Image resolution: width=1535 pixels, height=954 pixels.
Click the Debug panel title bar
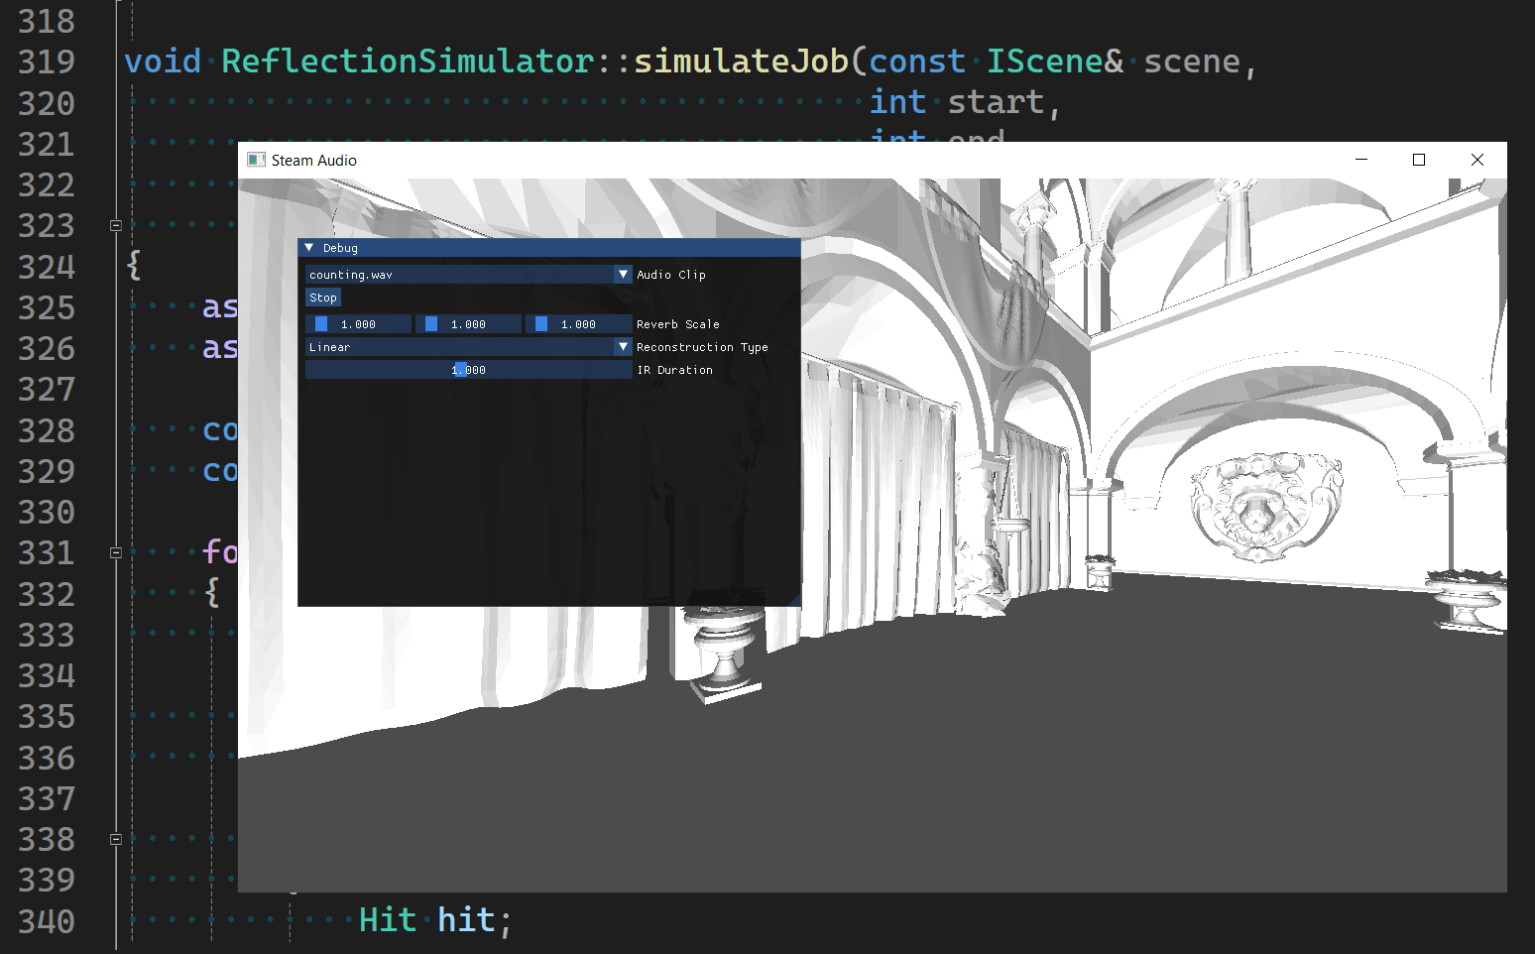tap(549, 248)
